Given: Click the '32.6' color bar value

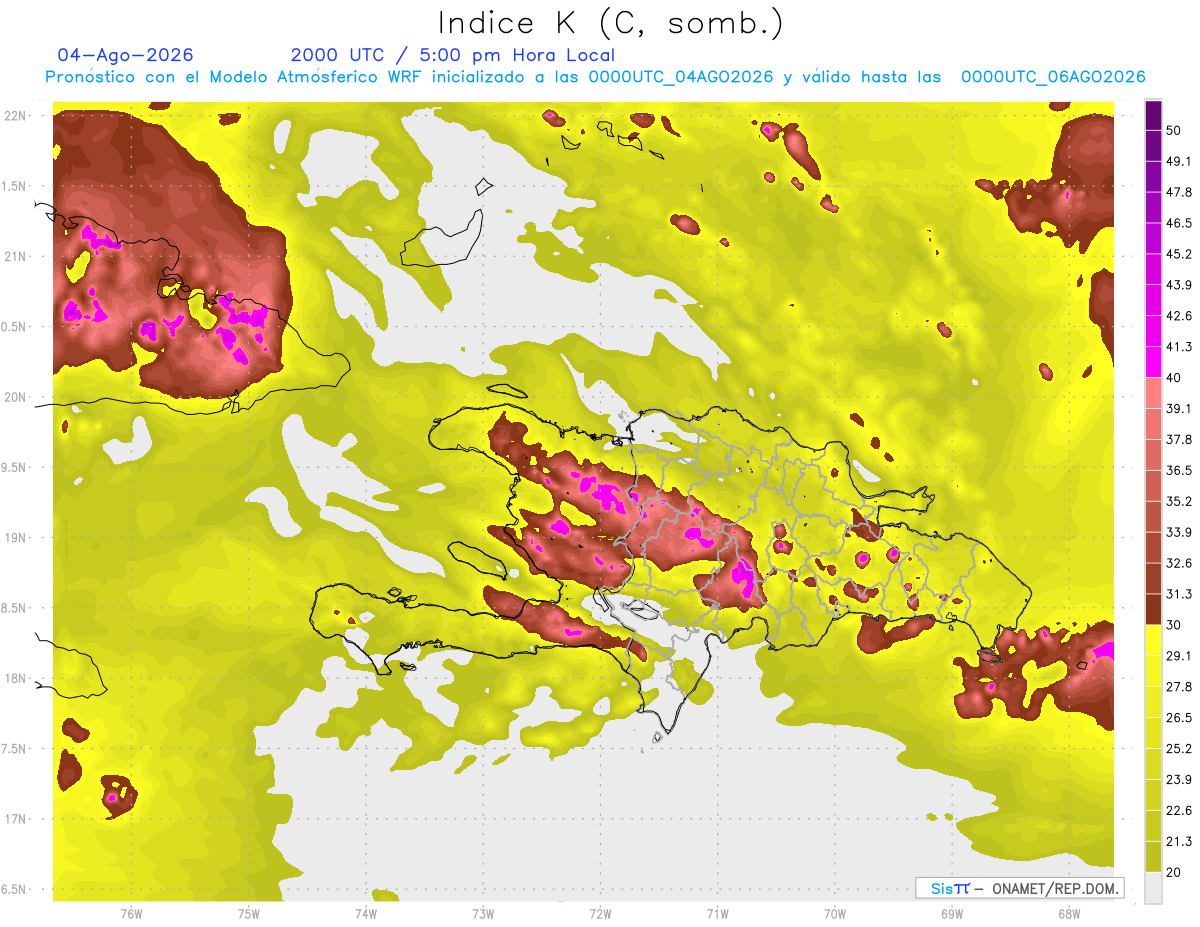Looking at the screenshot, I should click(1179, 563).
